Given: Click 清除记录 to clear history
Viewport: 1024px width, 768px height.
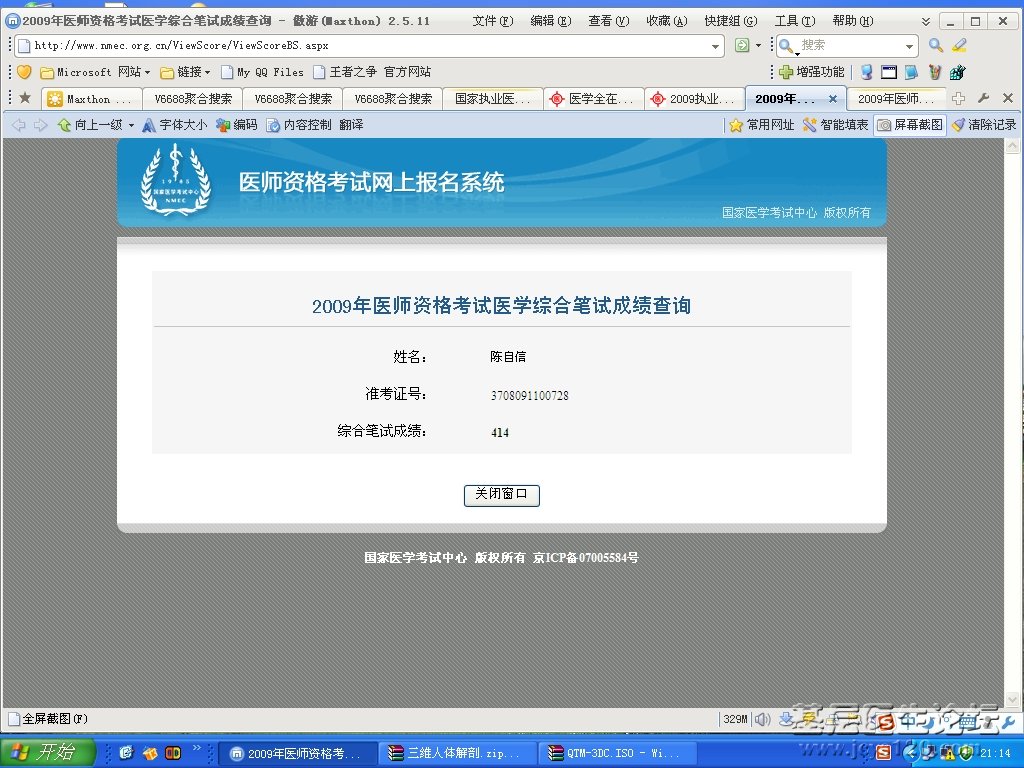Looking at the screenshot, I should tap(983, 125).
